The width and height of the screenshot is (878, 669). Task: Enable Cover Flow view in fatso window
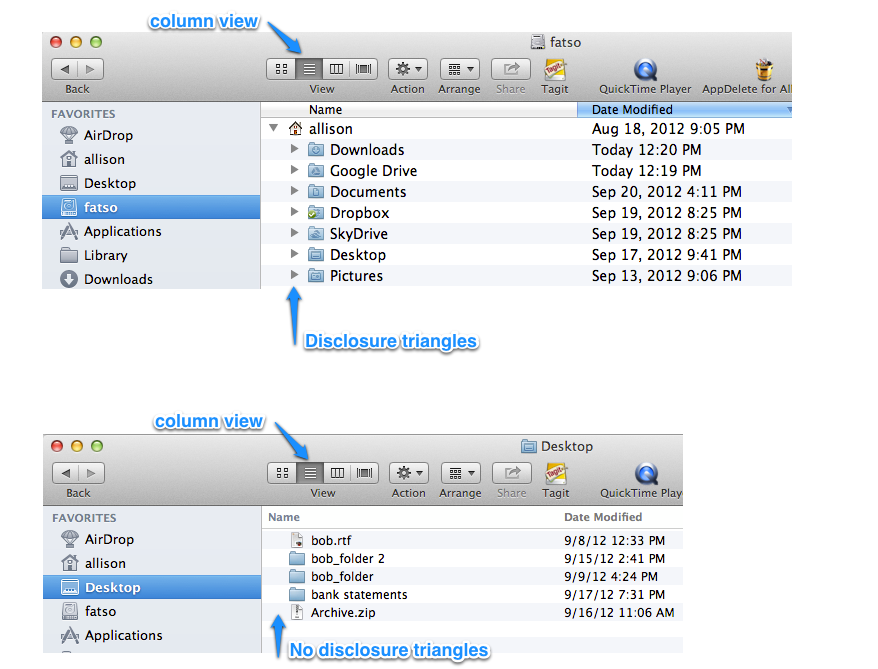pos(364,69)
